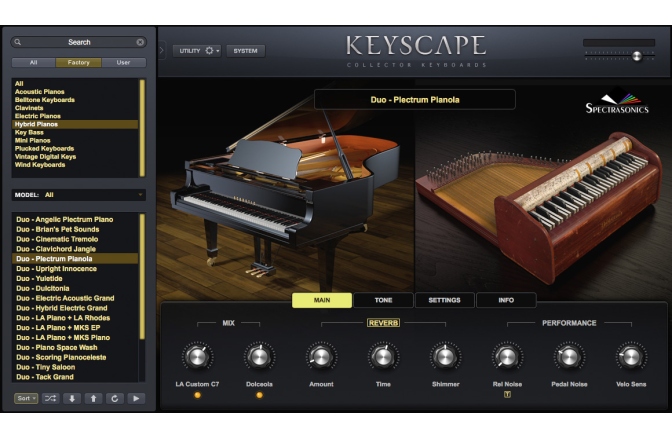The width and height of the screenshot is (672, 440).
Task: Click the LA Custom C7 mix knob
Action: (x=197, y=356)
